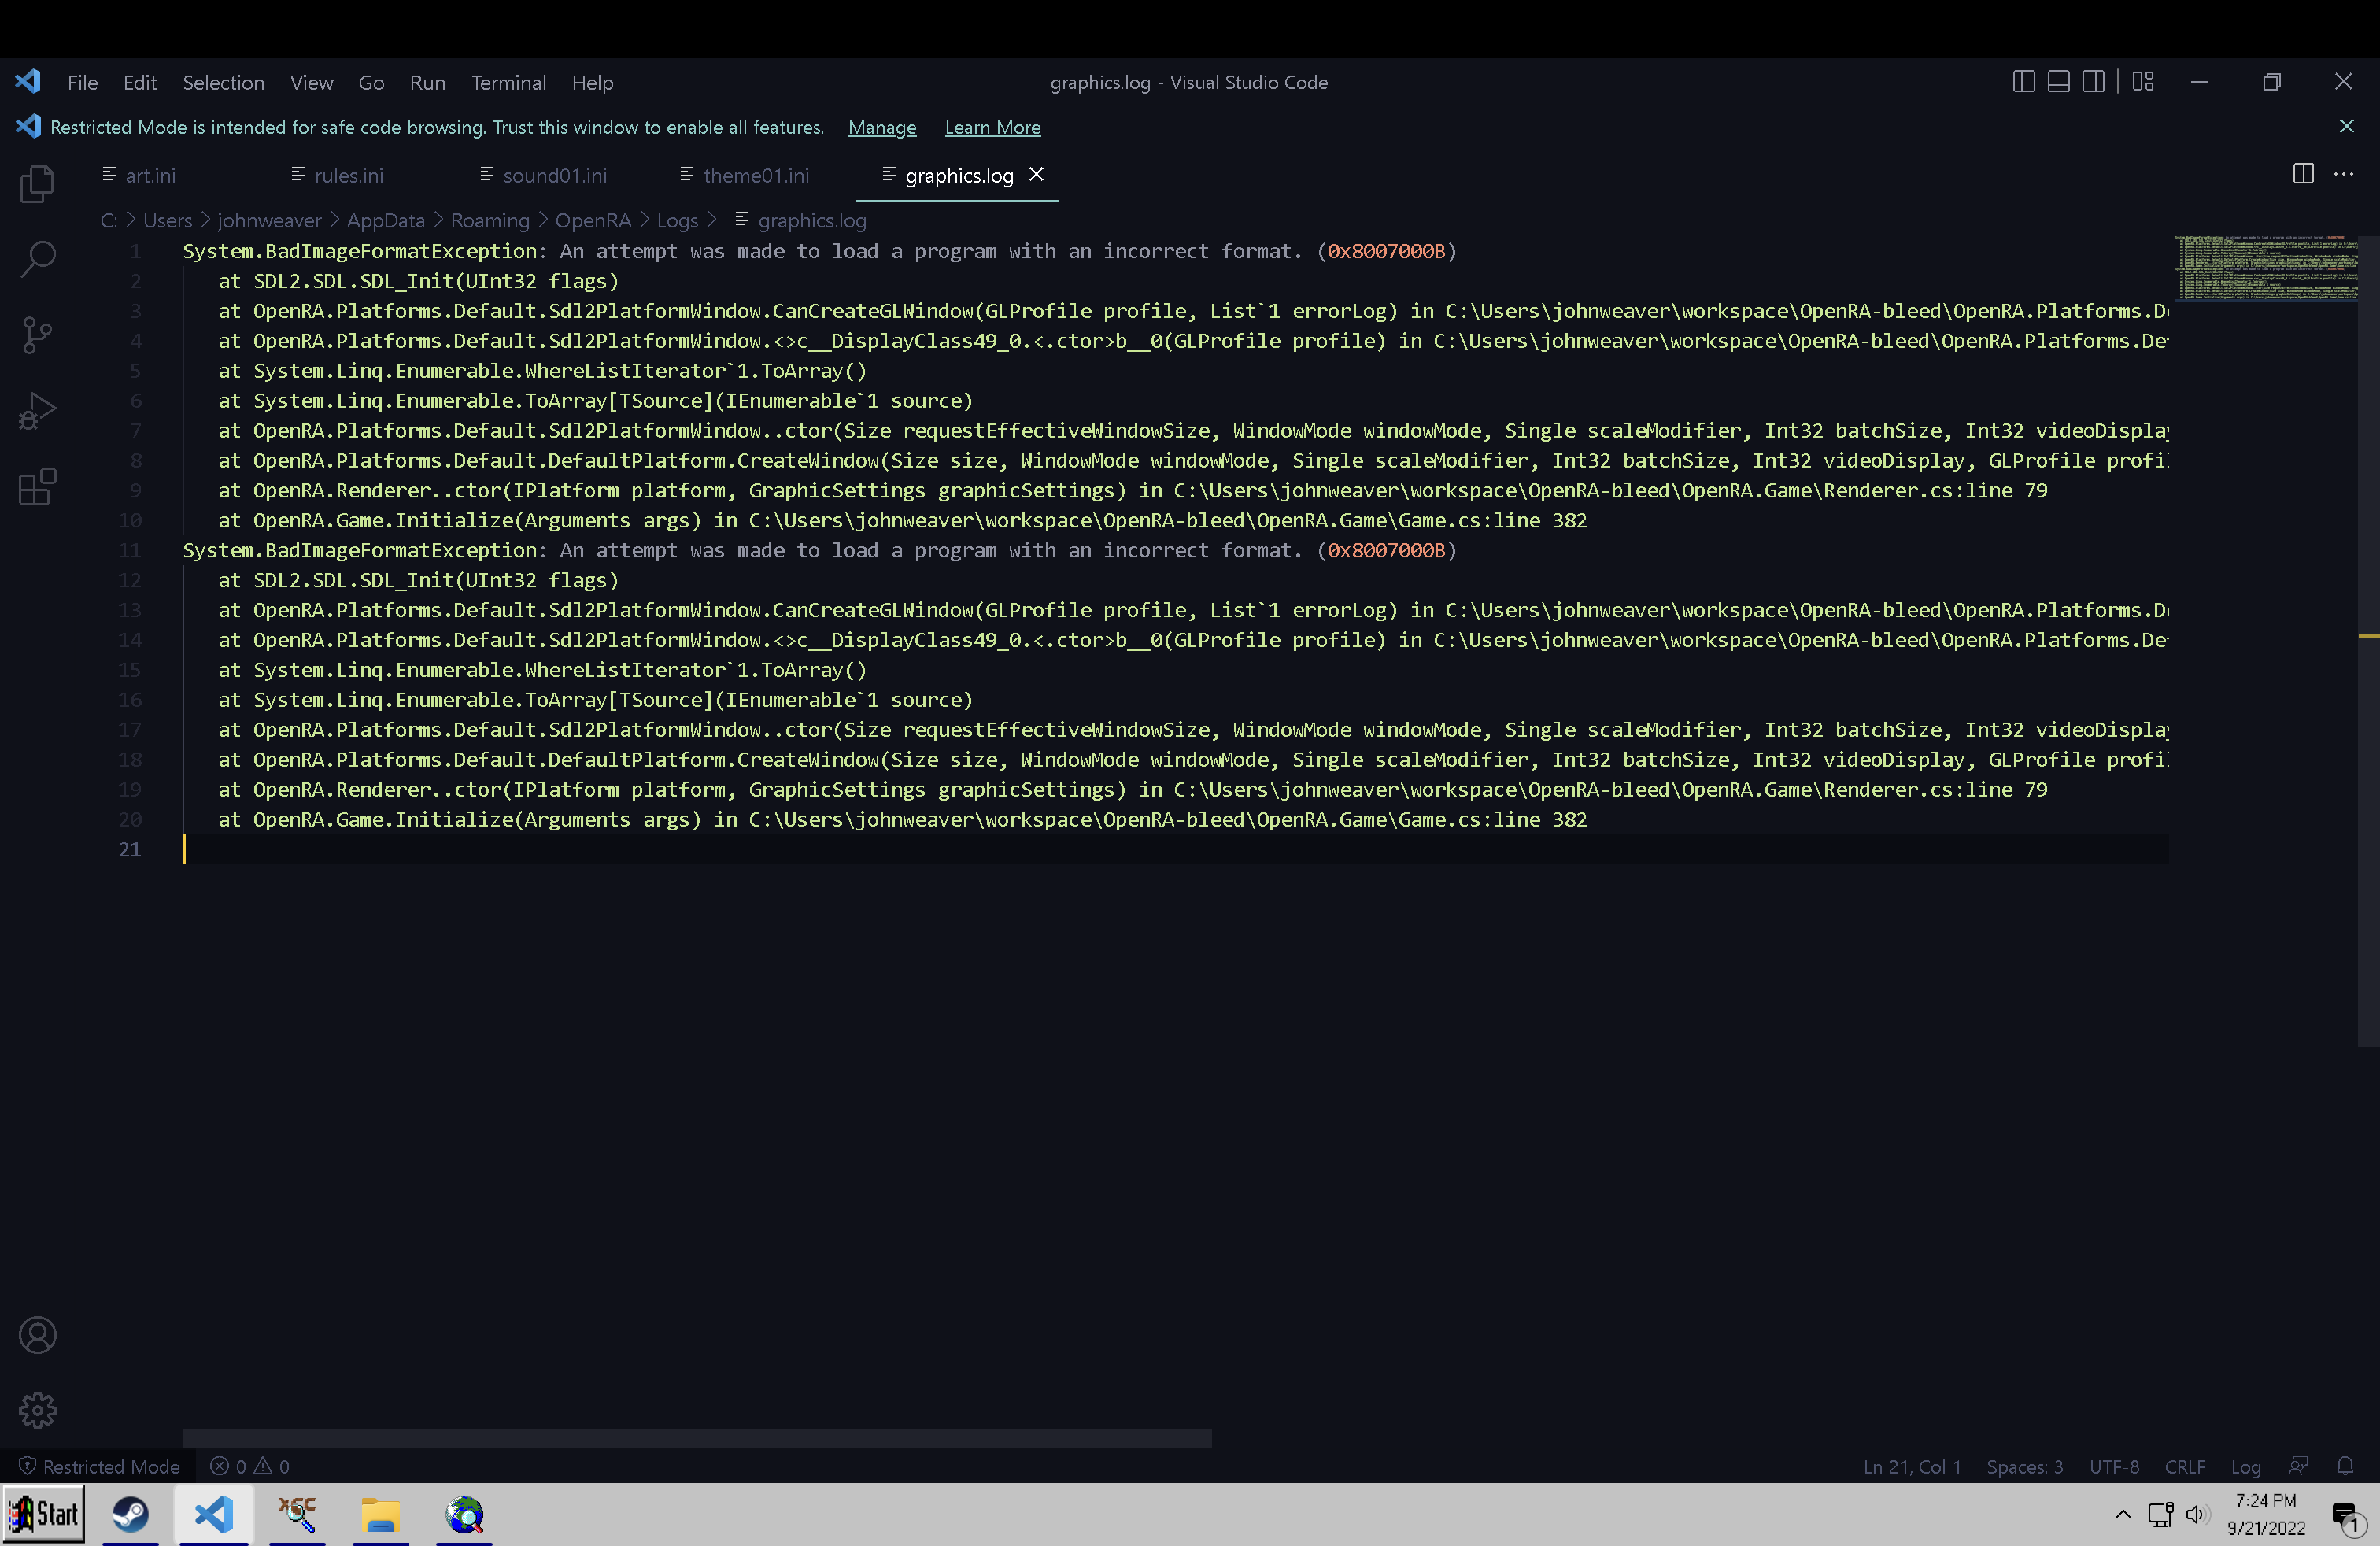The width and height of the screenshot is (2380, 1546).
Task: Click the Learn More link
Action: (992, 128)
